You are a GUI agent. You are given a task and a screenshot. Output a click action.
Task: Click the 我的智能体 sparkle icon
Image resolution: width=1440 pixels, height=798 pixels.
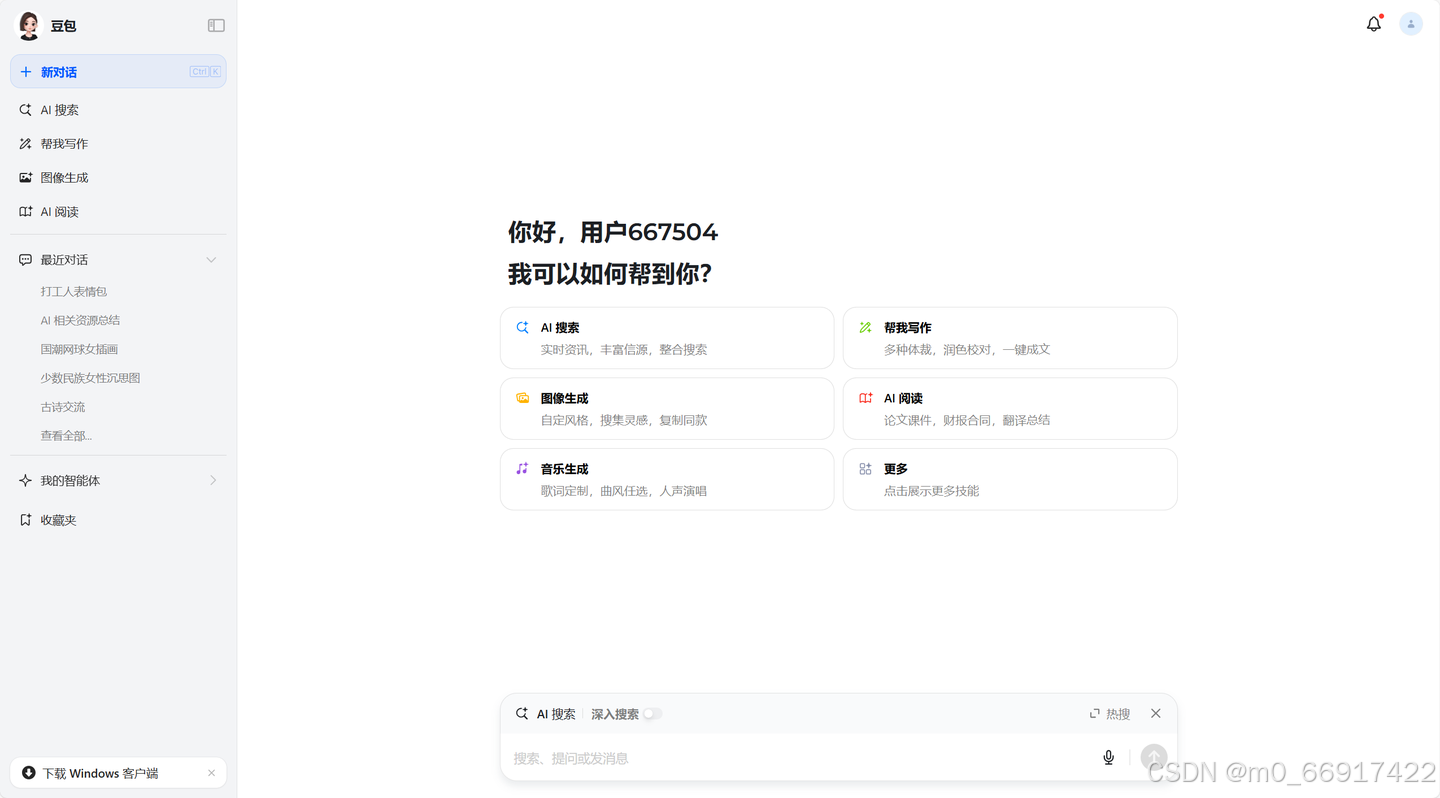(26, 481)
